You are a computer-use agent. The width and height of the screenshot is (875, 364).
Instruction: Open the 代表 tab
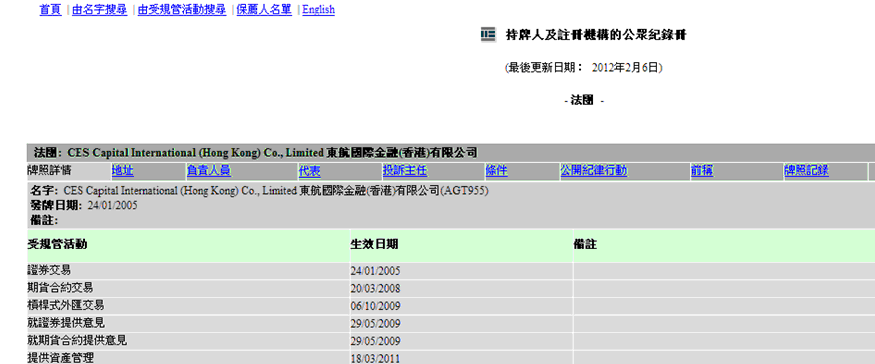310,171
